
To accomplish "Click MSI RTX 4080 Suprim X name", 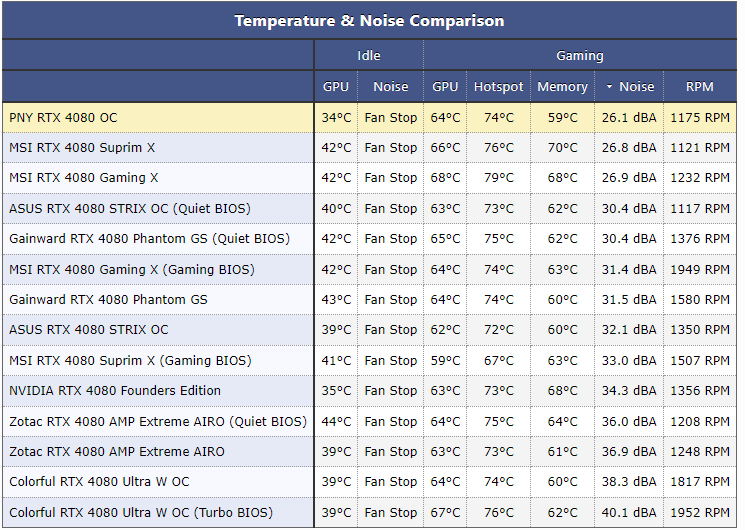I will click(x=82, y=148).
